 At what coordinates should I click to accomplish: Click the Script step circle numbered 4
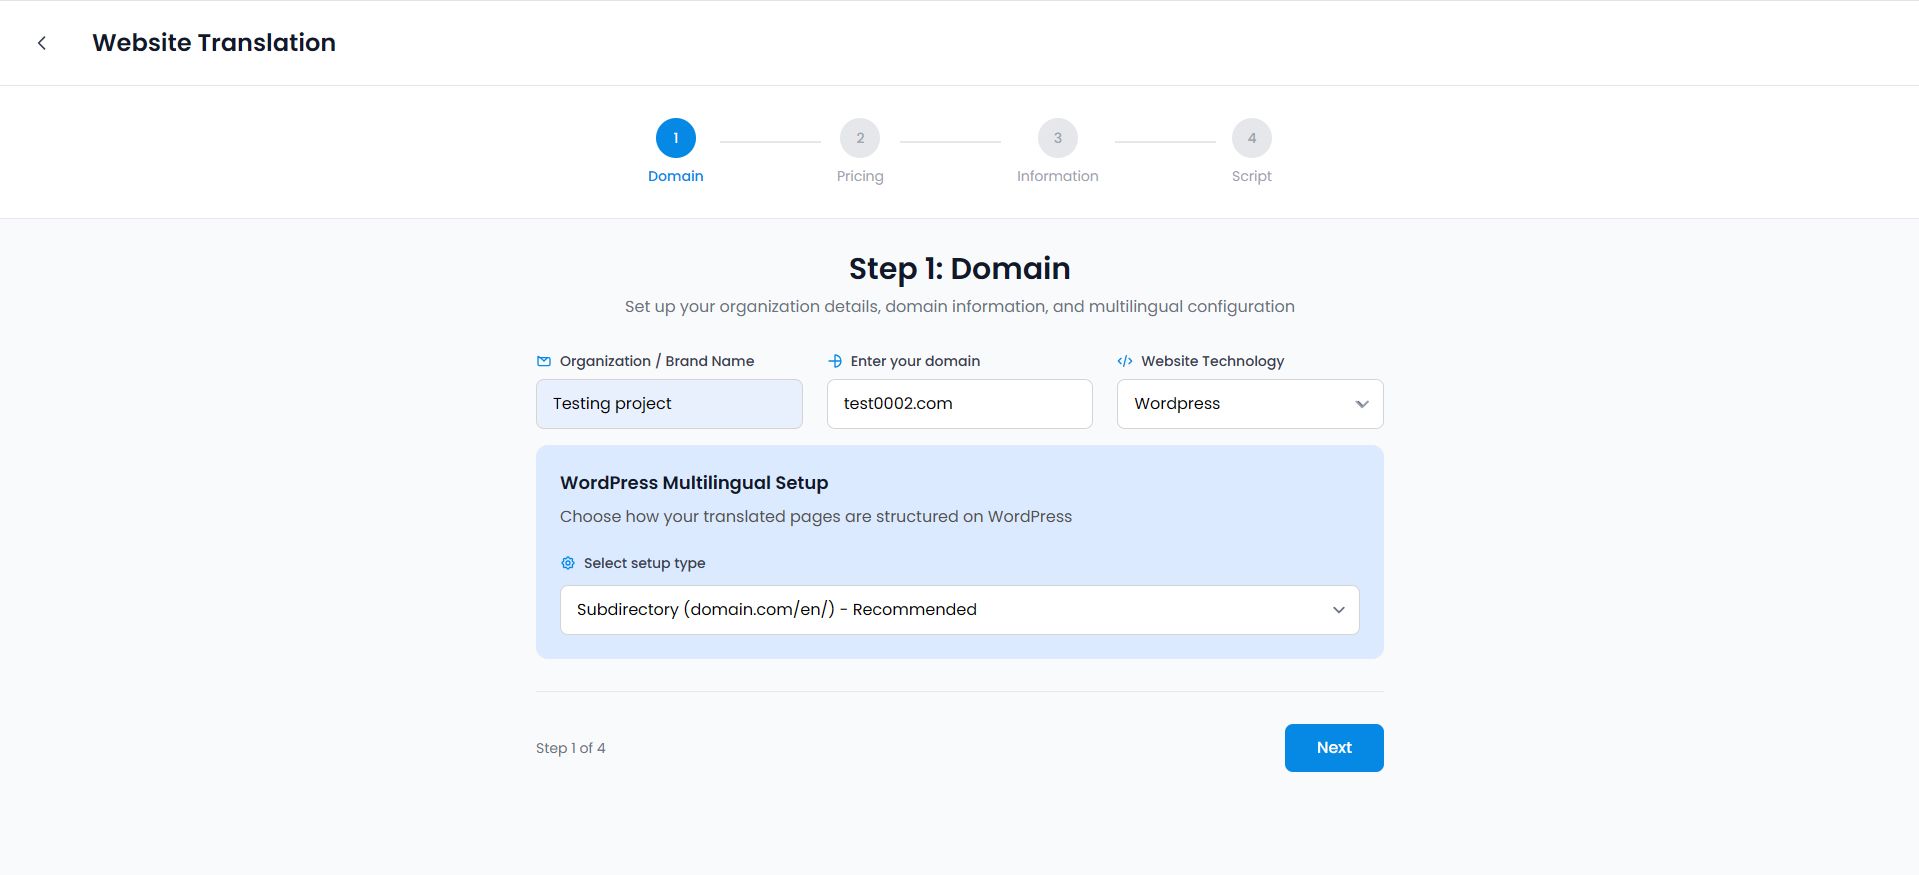coord(1251,138)
